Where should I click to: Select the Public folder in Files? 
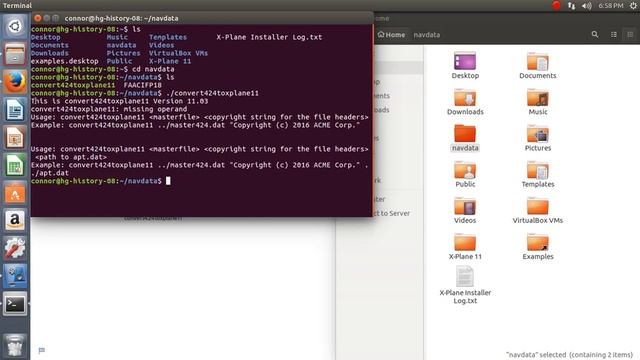(x=465, y=174)
